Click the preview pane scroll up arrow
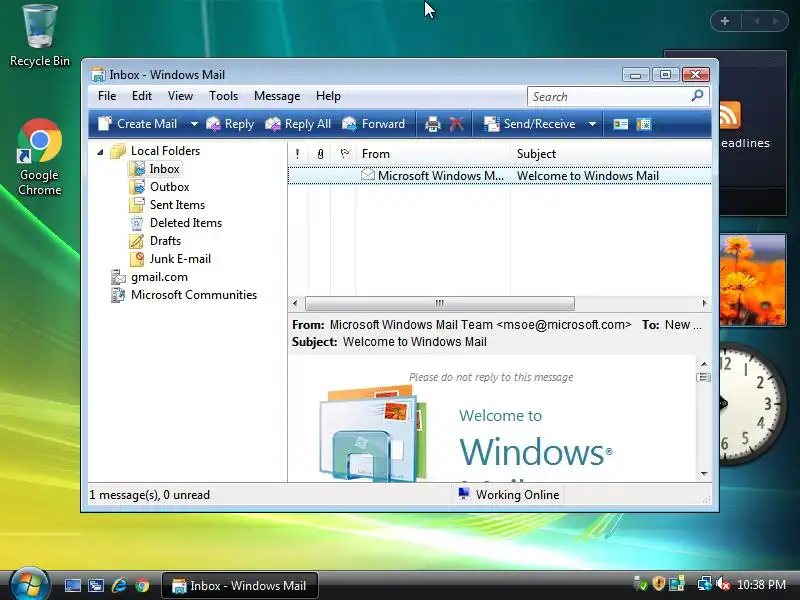Viewport: 800px width, 600px height. (x=704, y=364)
